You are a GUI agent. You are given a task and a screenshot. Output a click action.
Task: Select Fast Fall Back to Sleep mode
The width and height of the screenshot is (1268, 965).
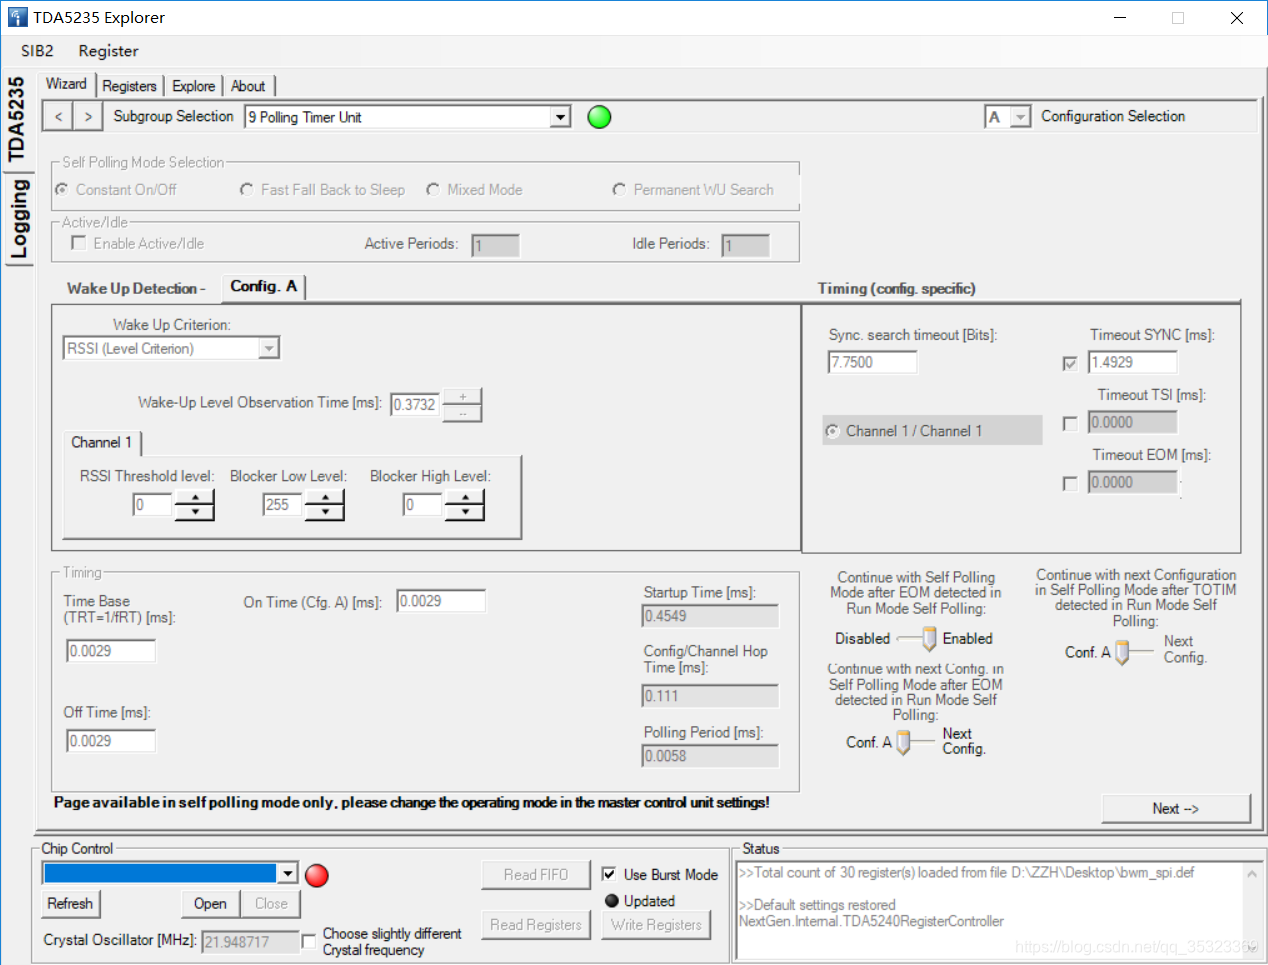(246, 189)
